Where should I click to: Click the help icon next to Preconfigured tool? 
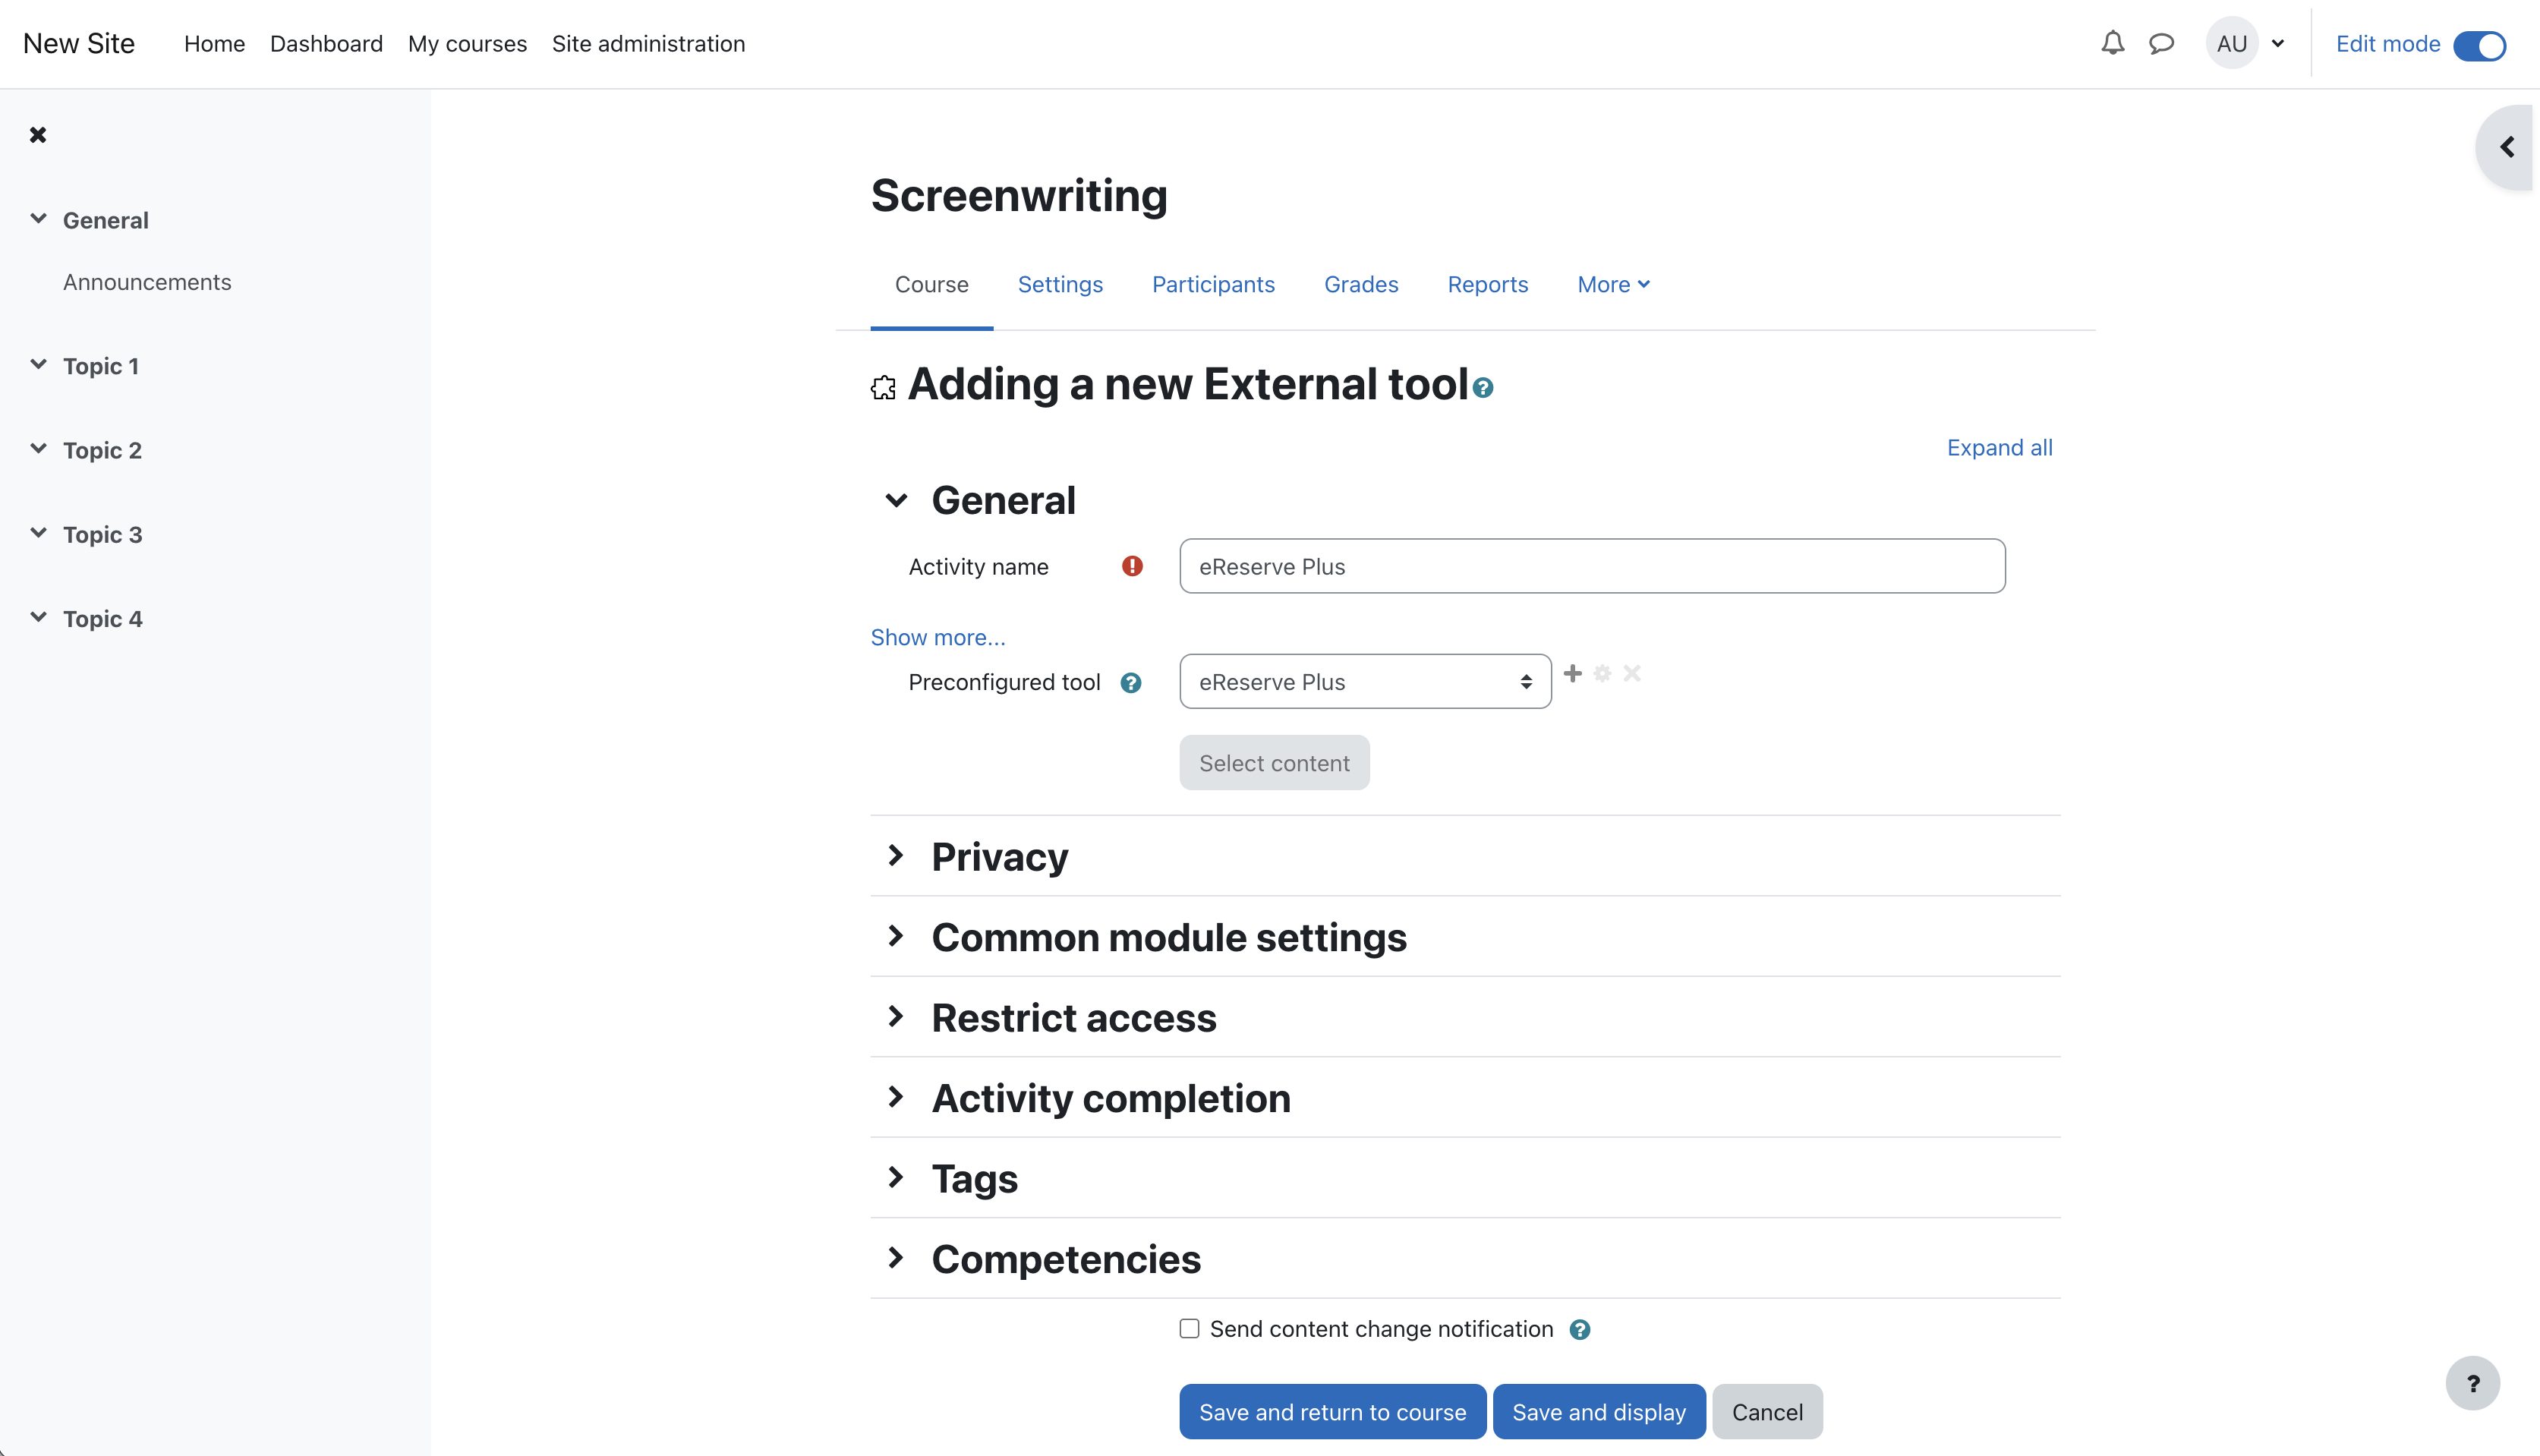point(1129,682)
